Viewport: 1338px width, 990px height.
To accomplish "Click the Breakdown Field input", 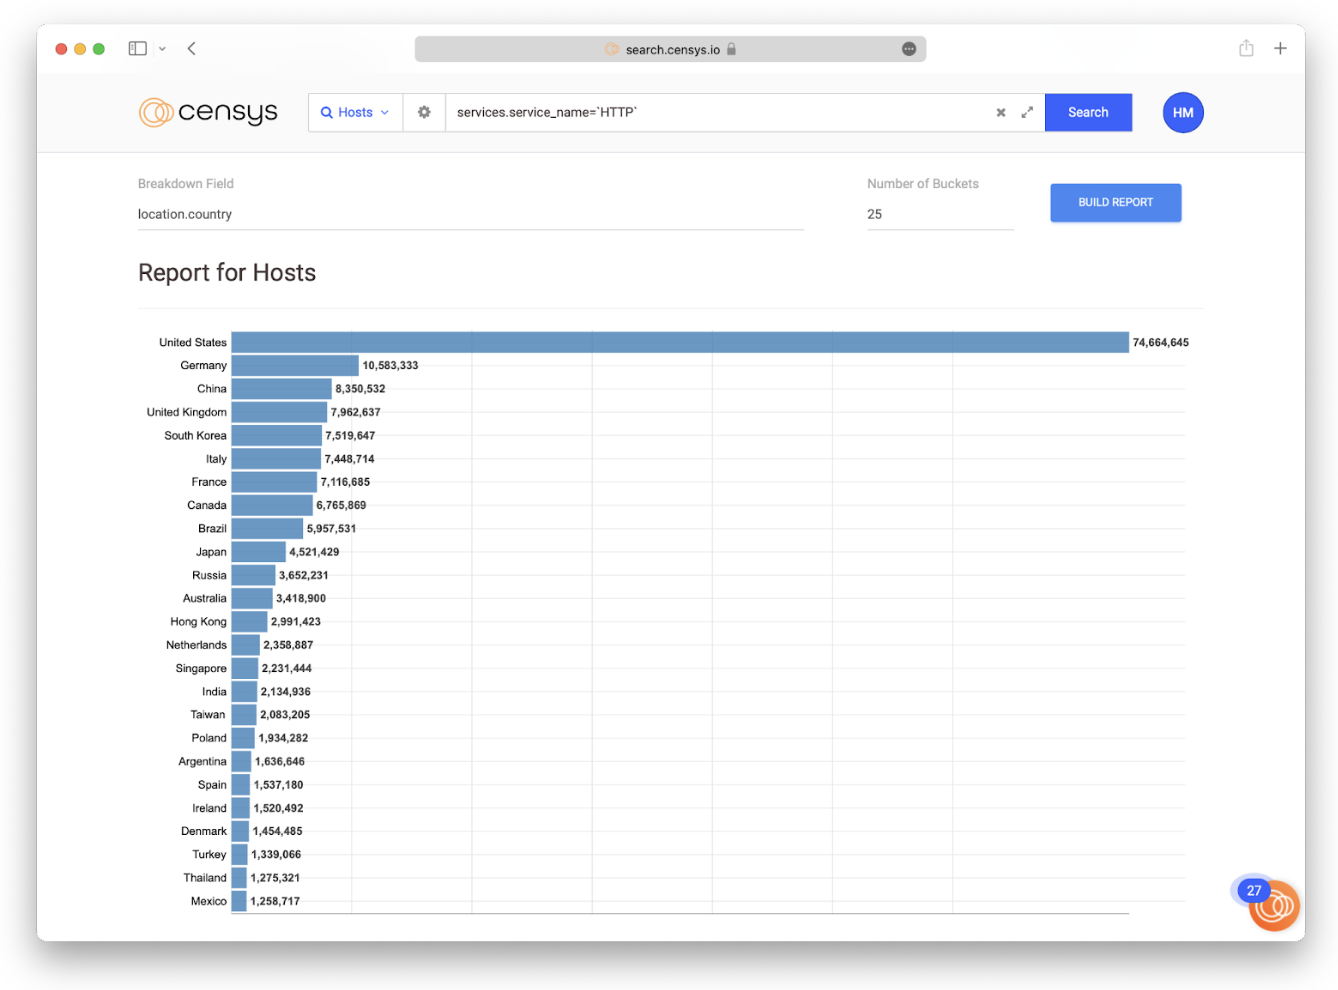I will tap(470, 214).
